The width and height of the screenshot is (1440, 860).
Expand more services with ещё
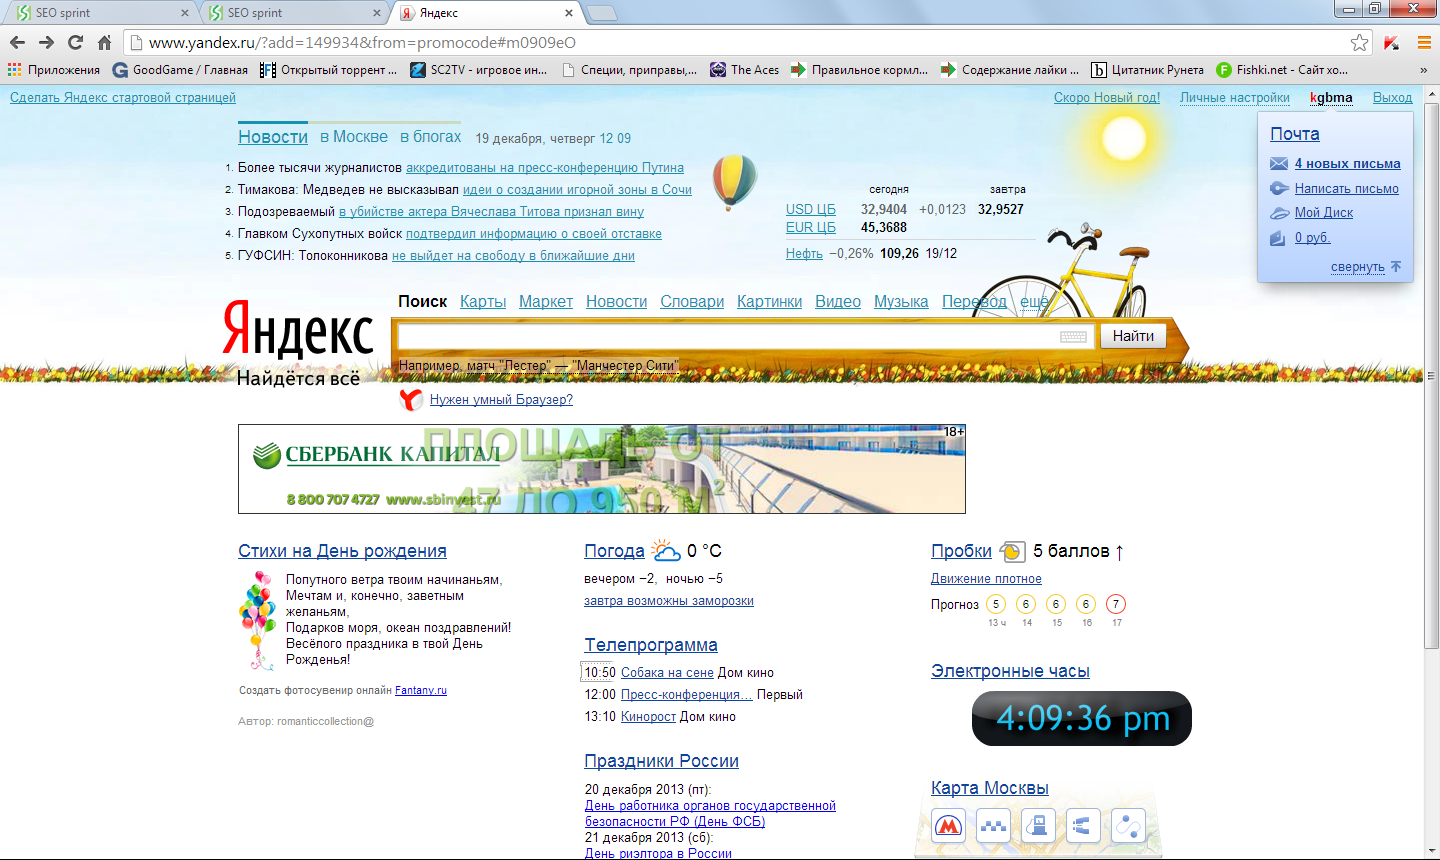click(x=1034, y=301)
